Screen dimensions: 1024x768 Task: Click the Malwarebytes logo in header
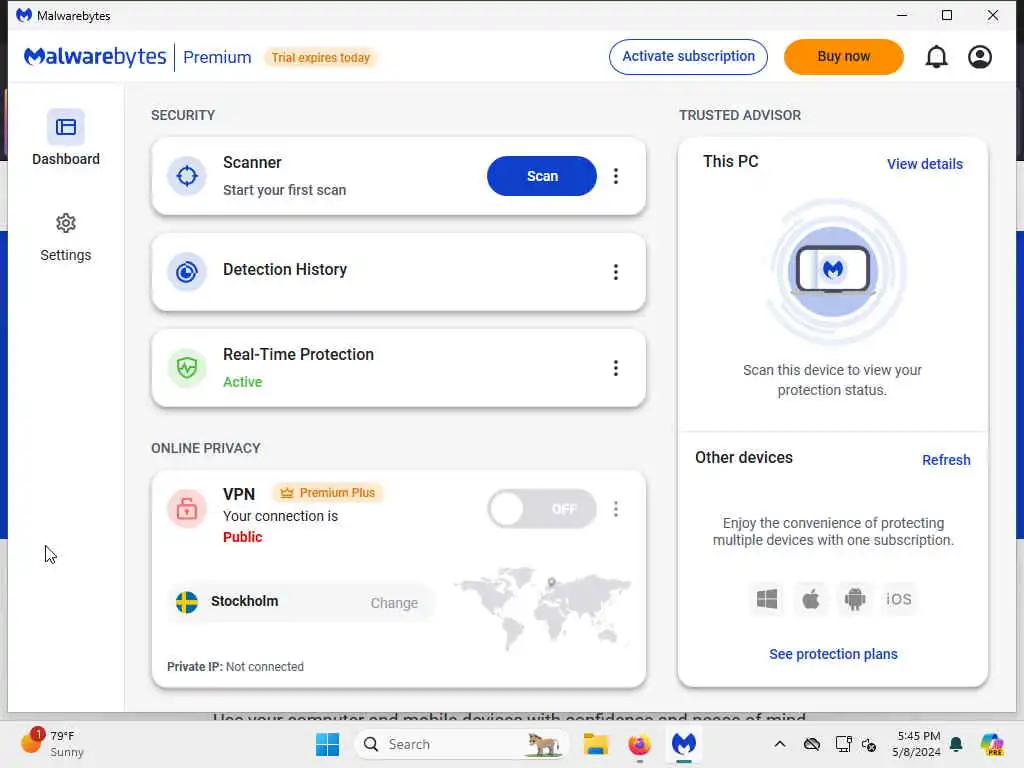(95, 57)
